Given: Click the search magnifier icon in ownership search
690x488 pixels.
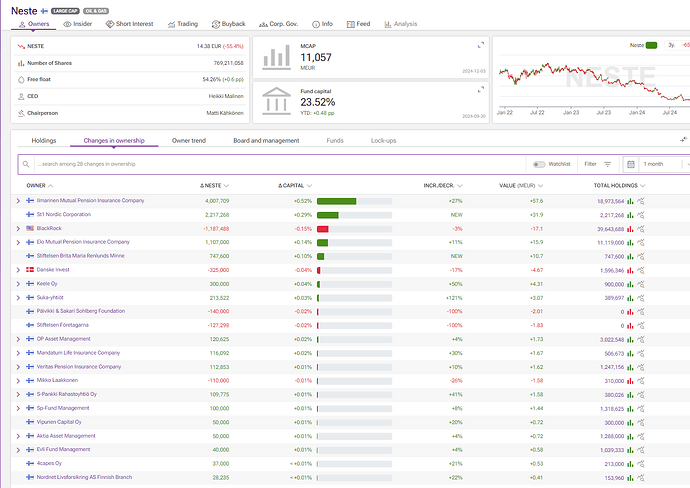Looking at the screenshot, I should tap(28, 164).
